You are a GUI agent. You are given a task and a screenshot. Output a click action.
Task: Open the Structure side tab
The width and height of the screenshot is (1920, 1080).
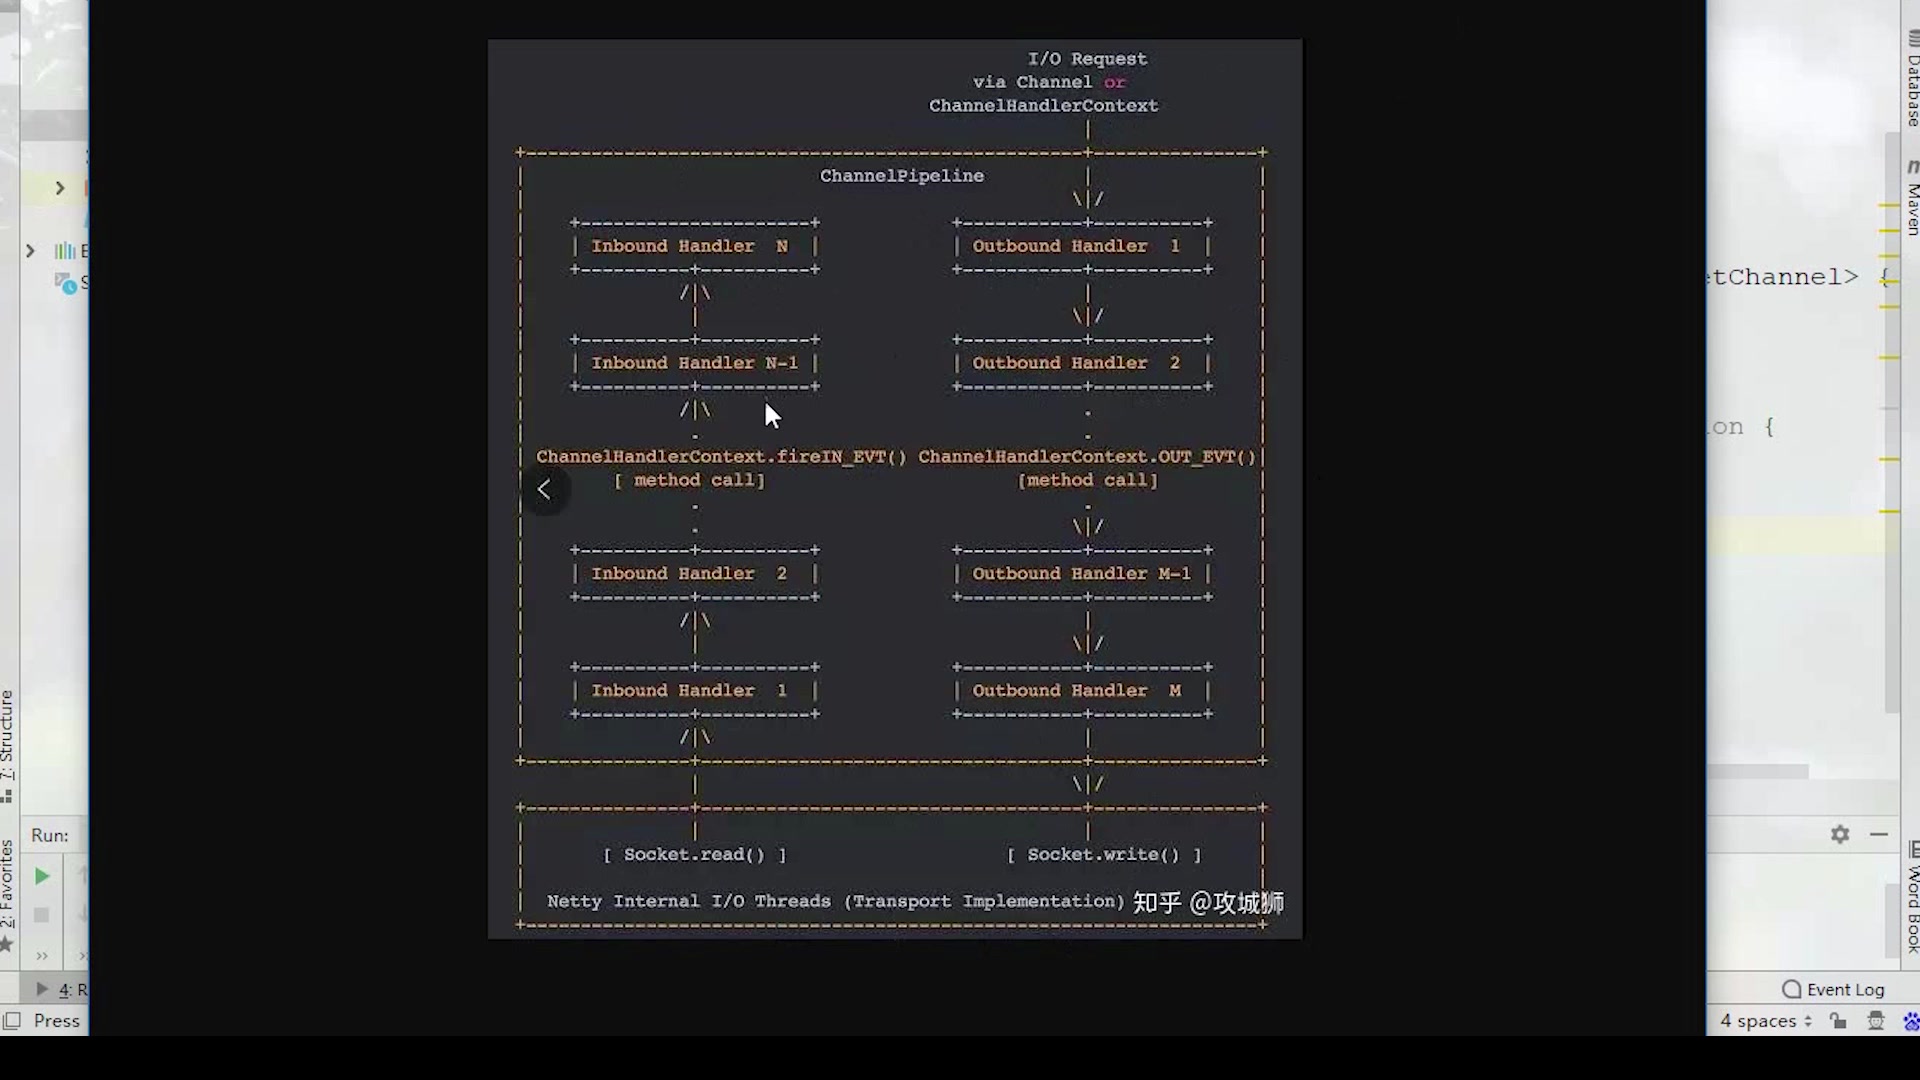pos(8,740)
